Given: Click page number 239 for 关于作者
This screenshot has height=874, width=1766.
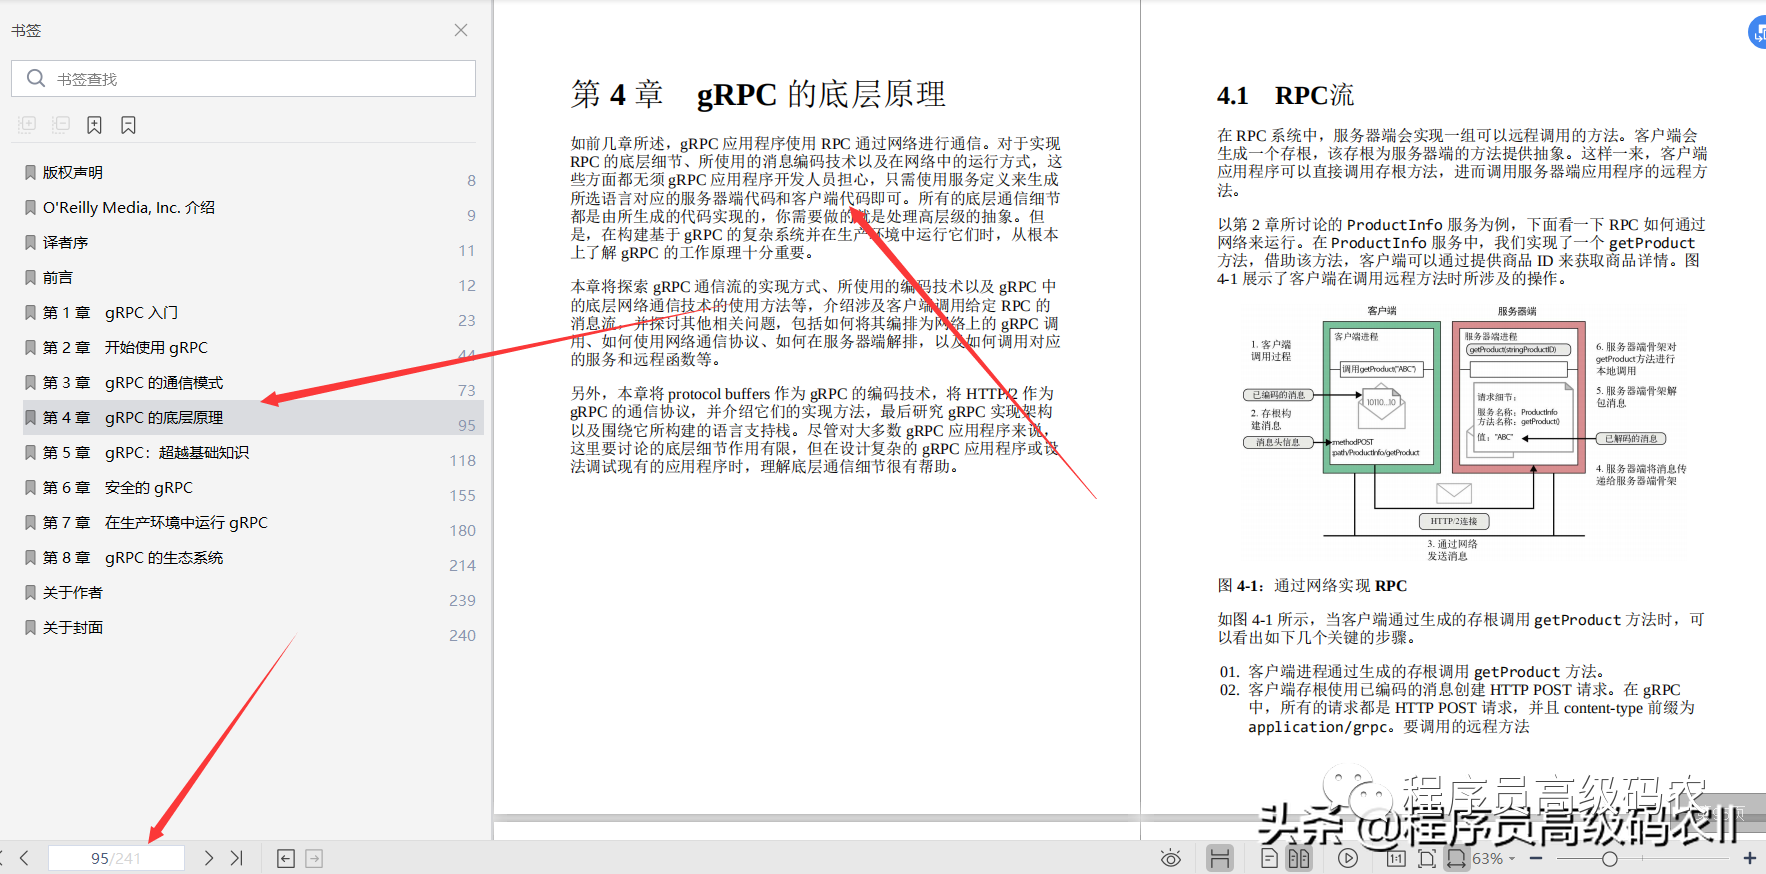Looking at the screenshot, I should pyautogui.click(x=463, y=601).
